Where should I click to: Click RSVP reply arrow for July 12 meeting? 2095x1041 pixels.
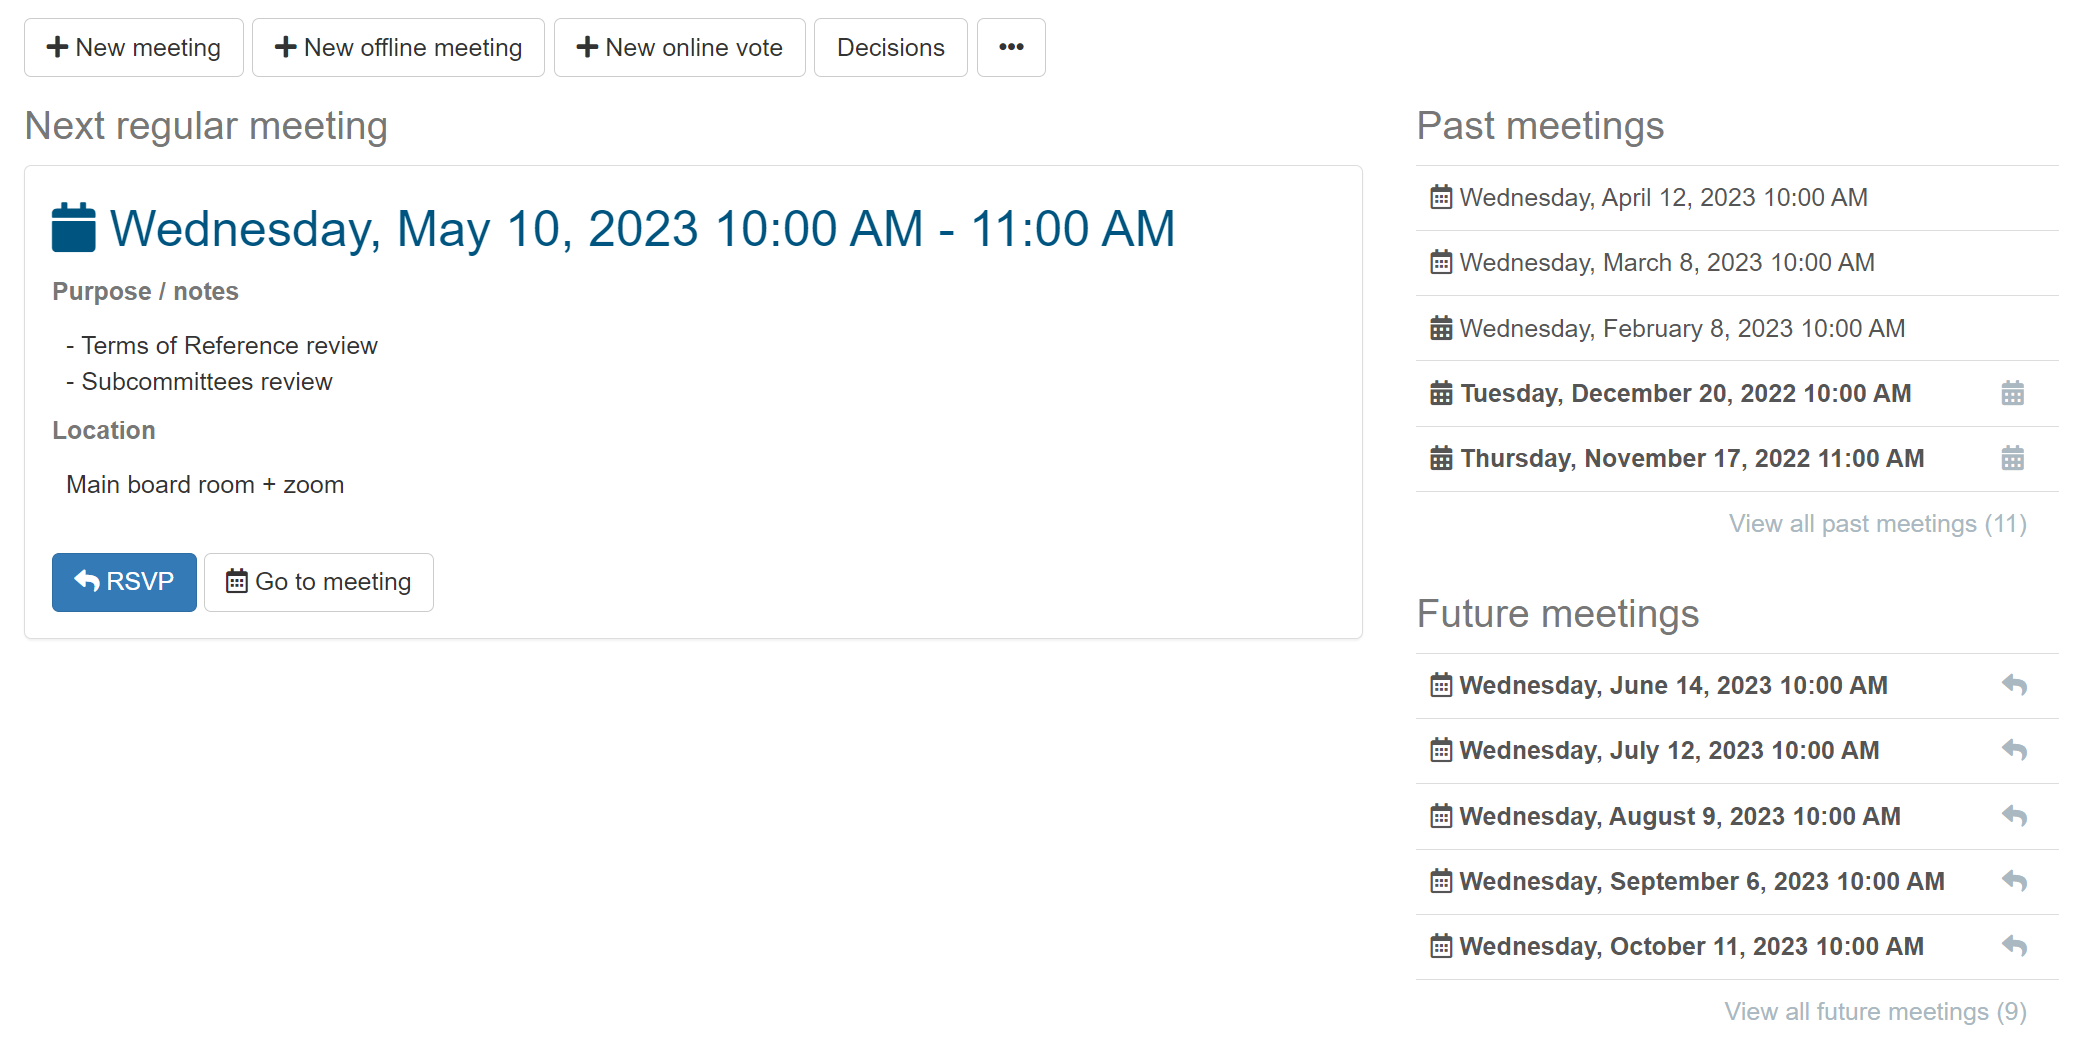[2014, 750]
